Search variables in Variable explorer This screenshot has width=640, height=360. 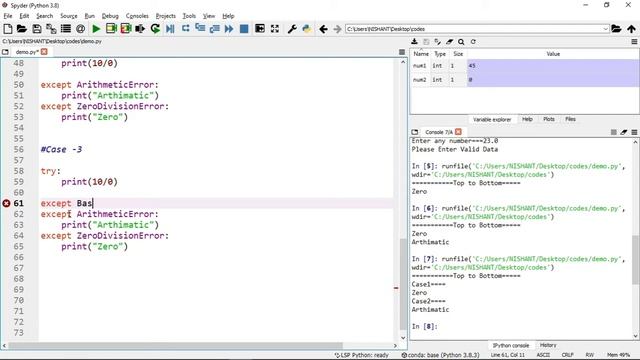pyautogui.click(x=461, y=42)
